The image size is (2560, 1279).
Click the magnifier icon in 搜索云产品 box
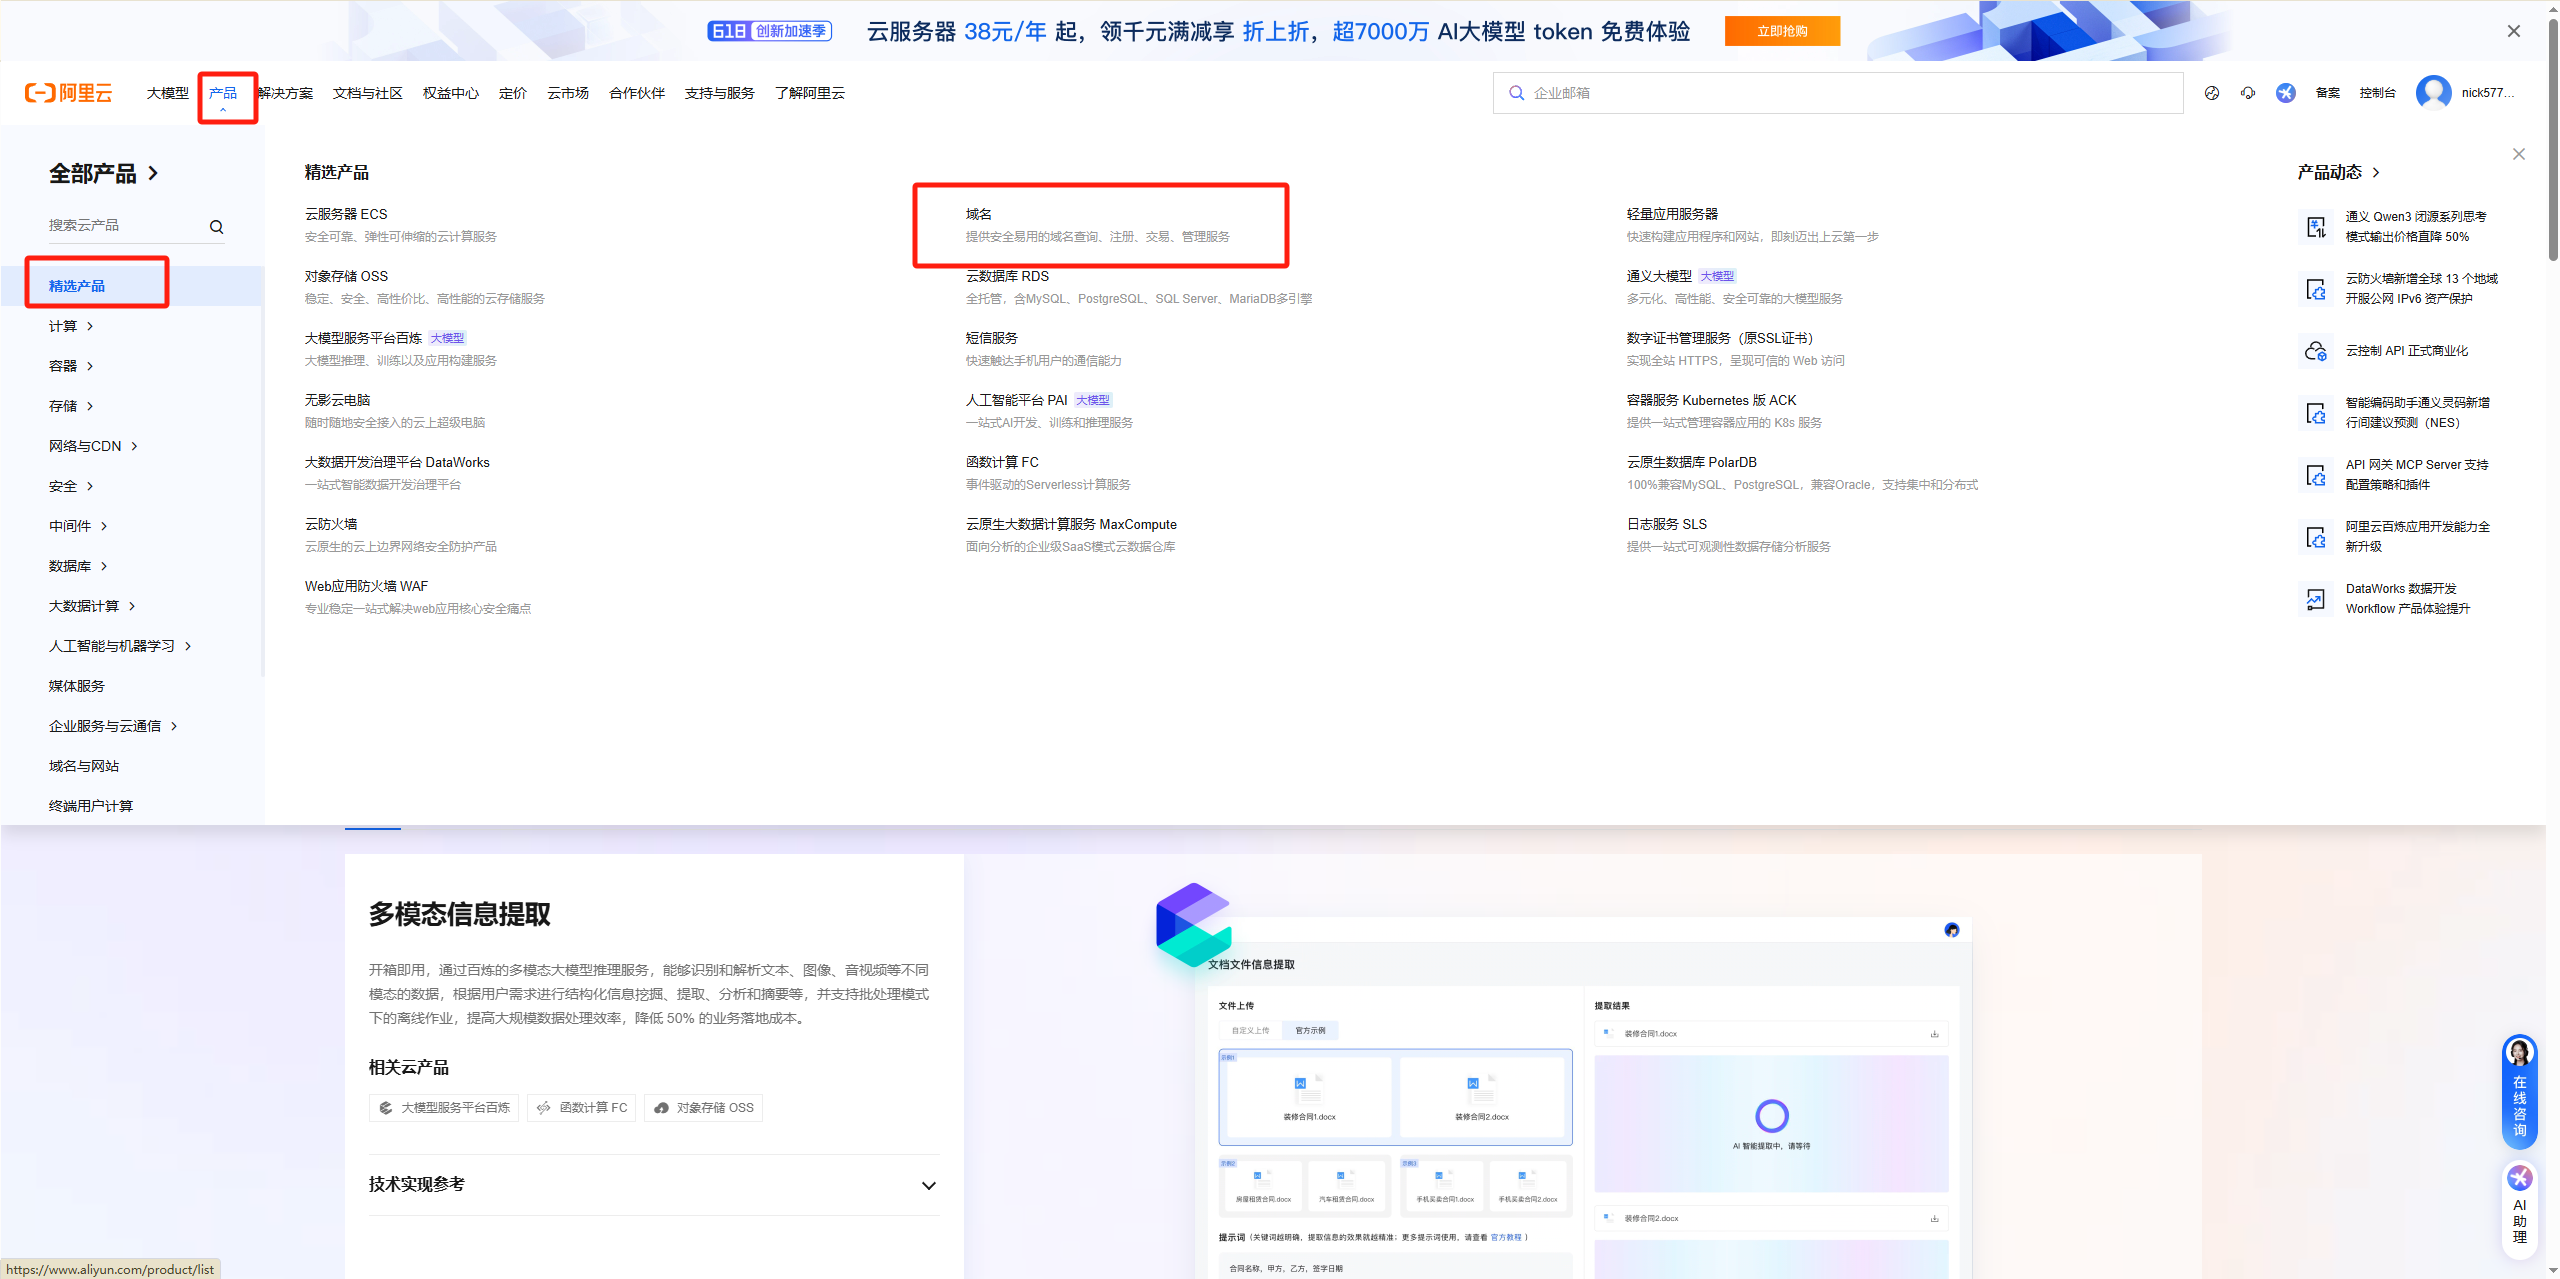[x=216, y=225]
